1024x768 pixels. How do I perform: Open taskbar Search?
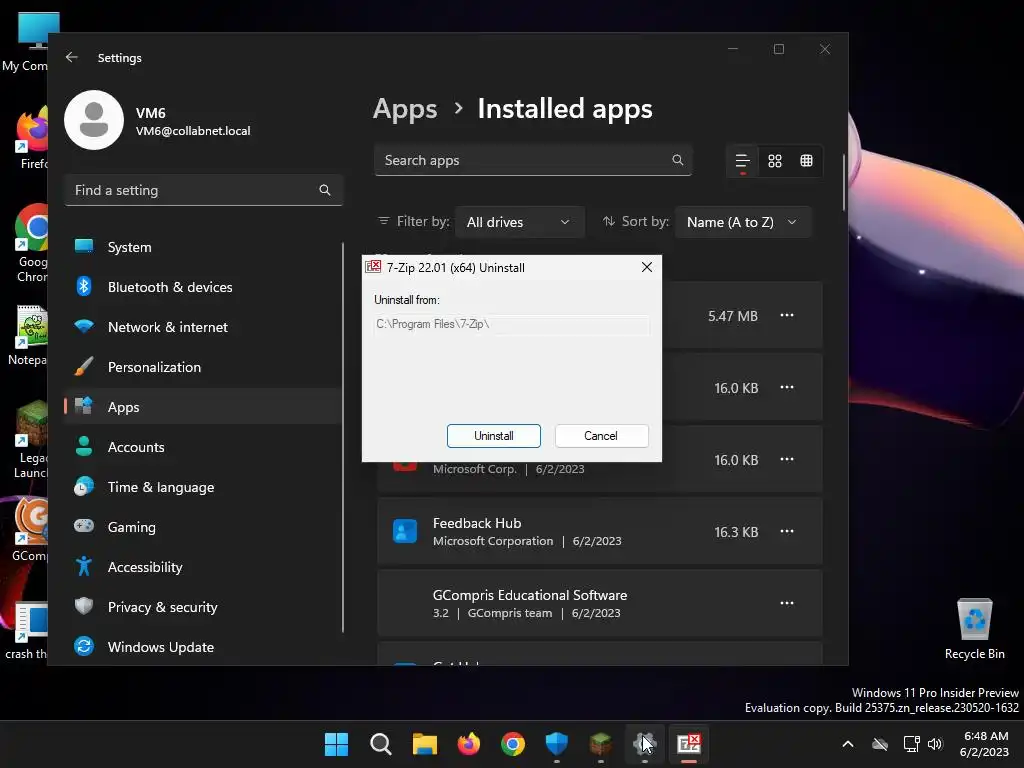(381, 744)
